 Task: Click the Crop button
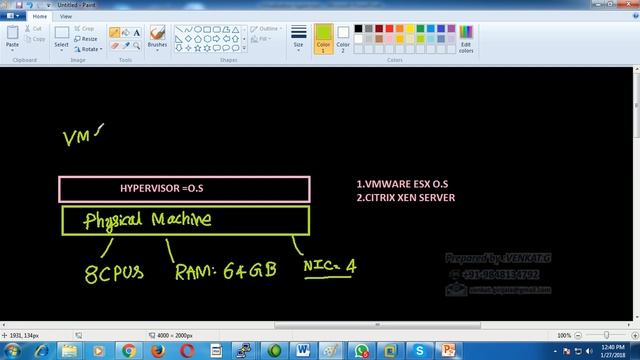[84, 29]
